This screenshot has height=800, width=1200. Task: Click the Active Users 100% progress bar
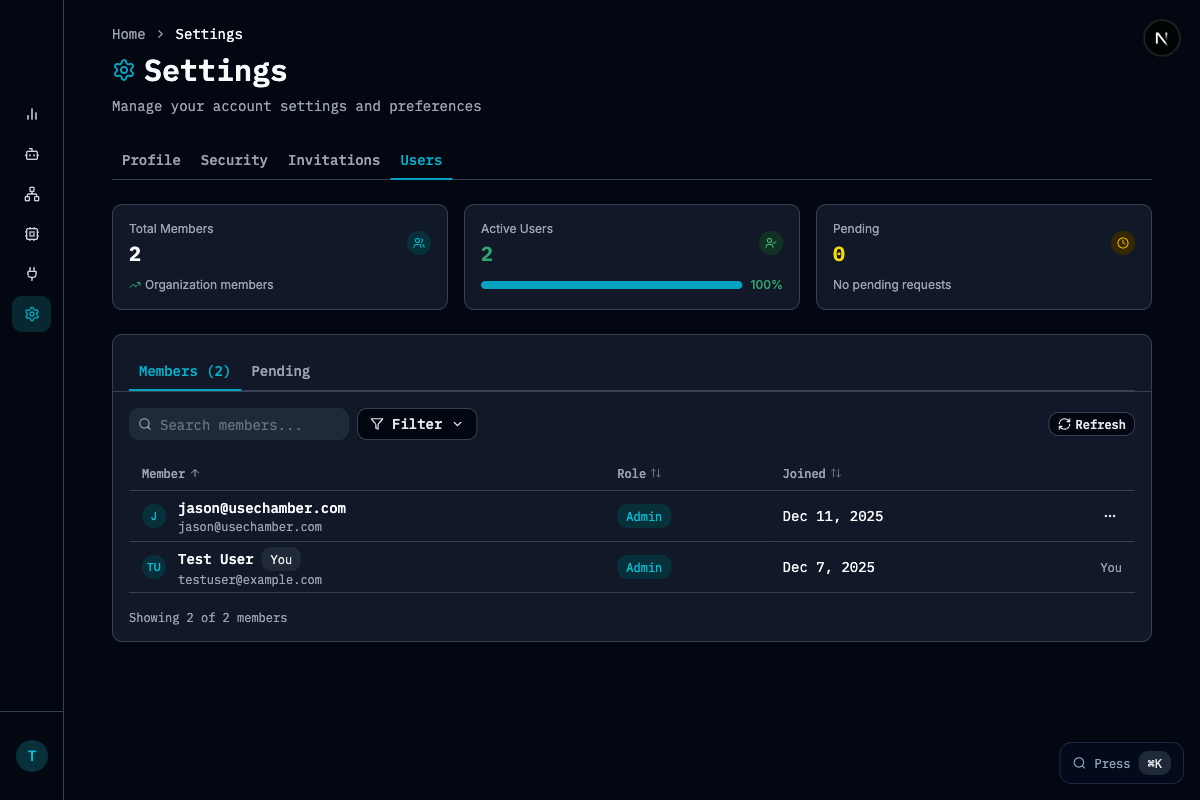(612, 285)
